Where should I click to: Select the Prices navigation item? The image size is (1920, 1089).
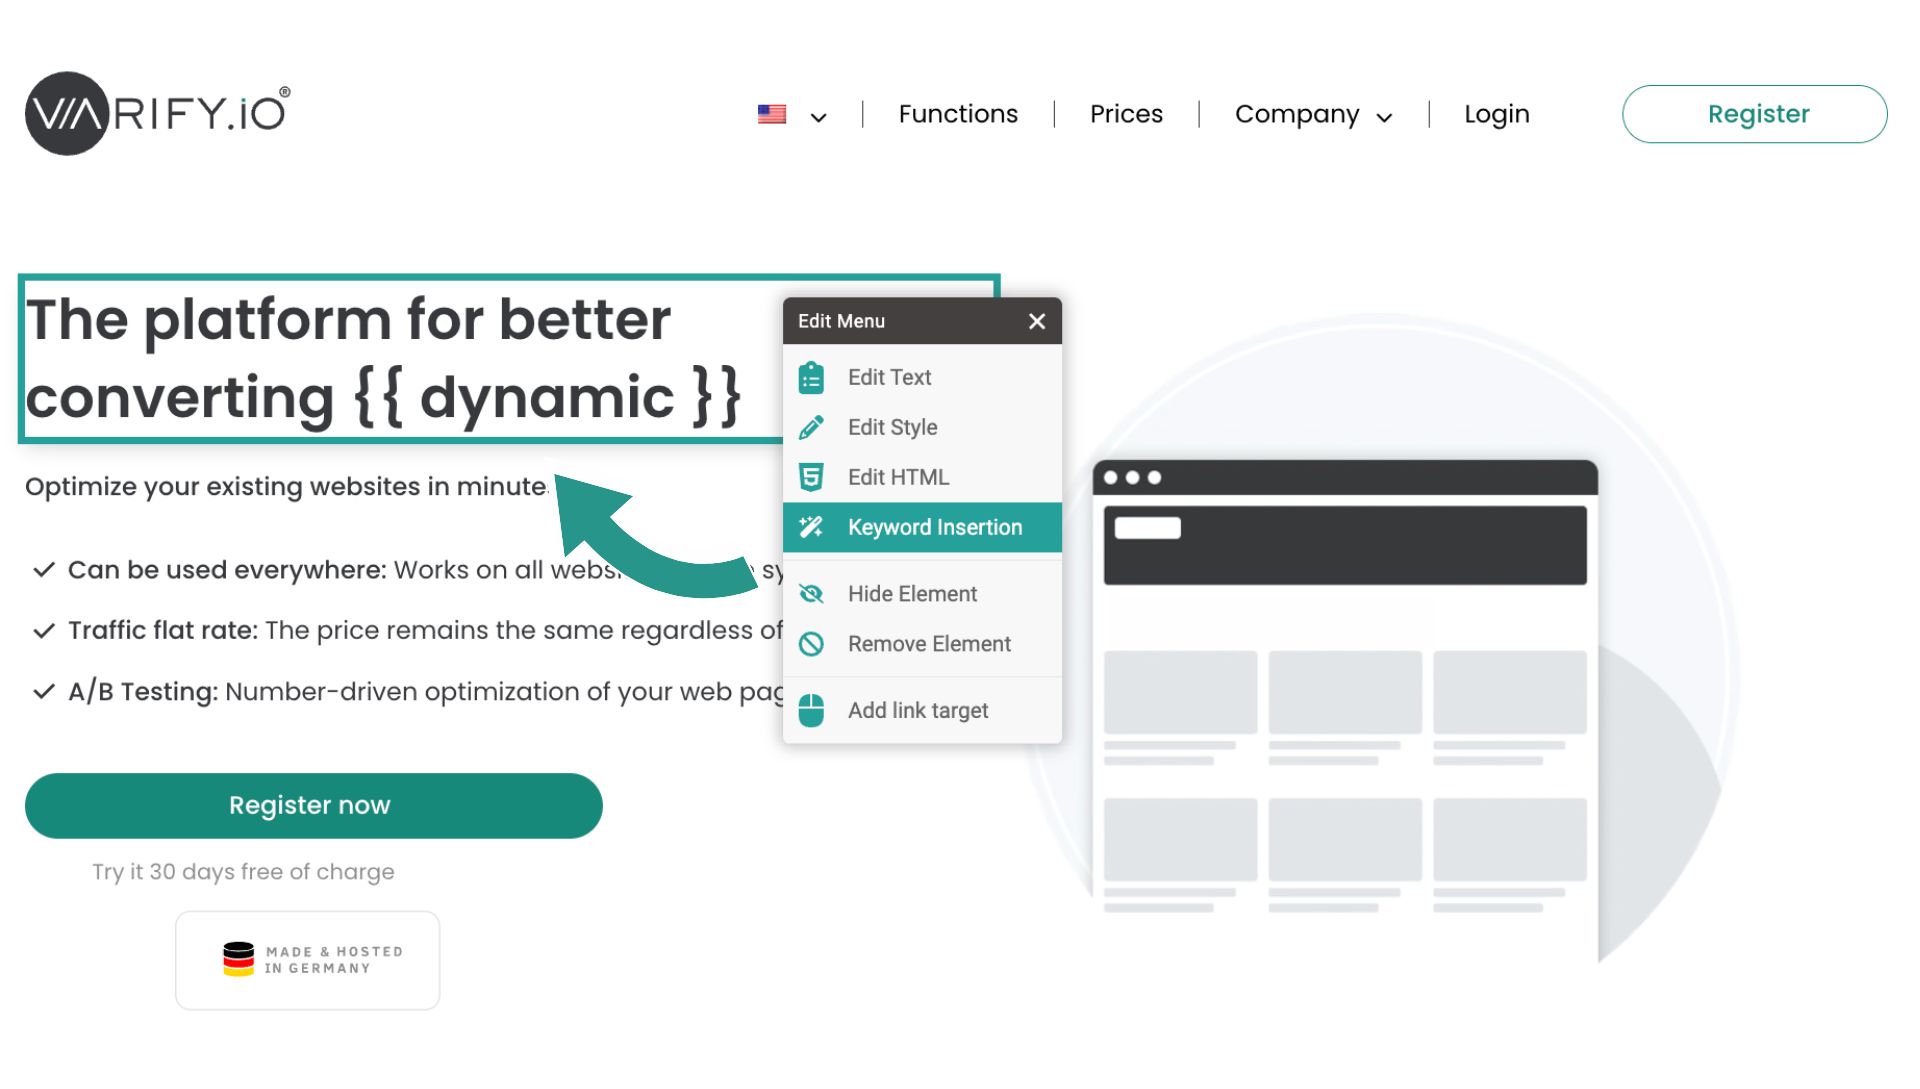(1126, 114)
